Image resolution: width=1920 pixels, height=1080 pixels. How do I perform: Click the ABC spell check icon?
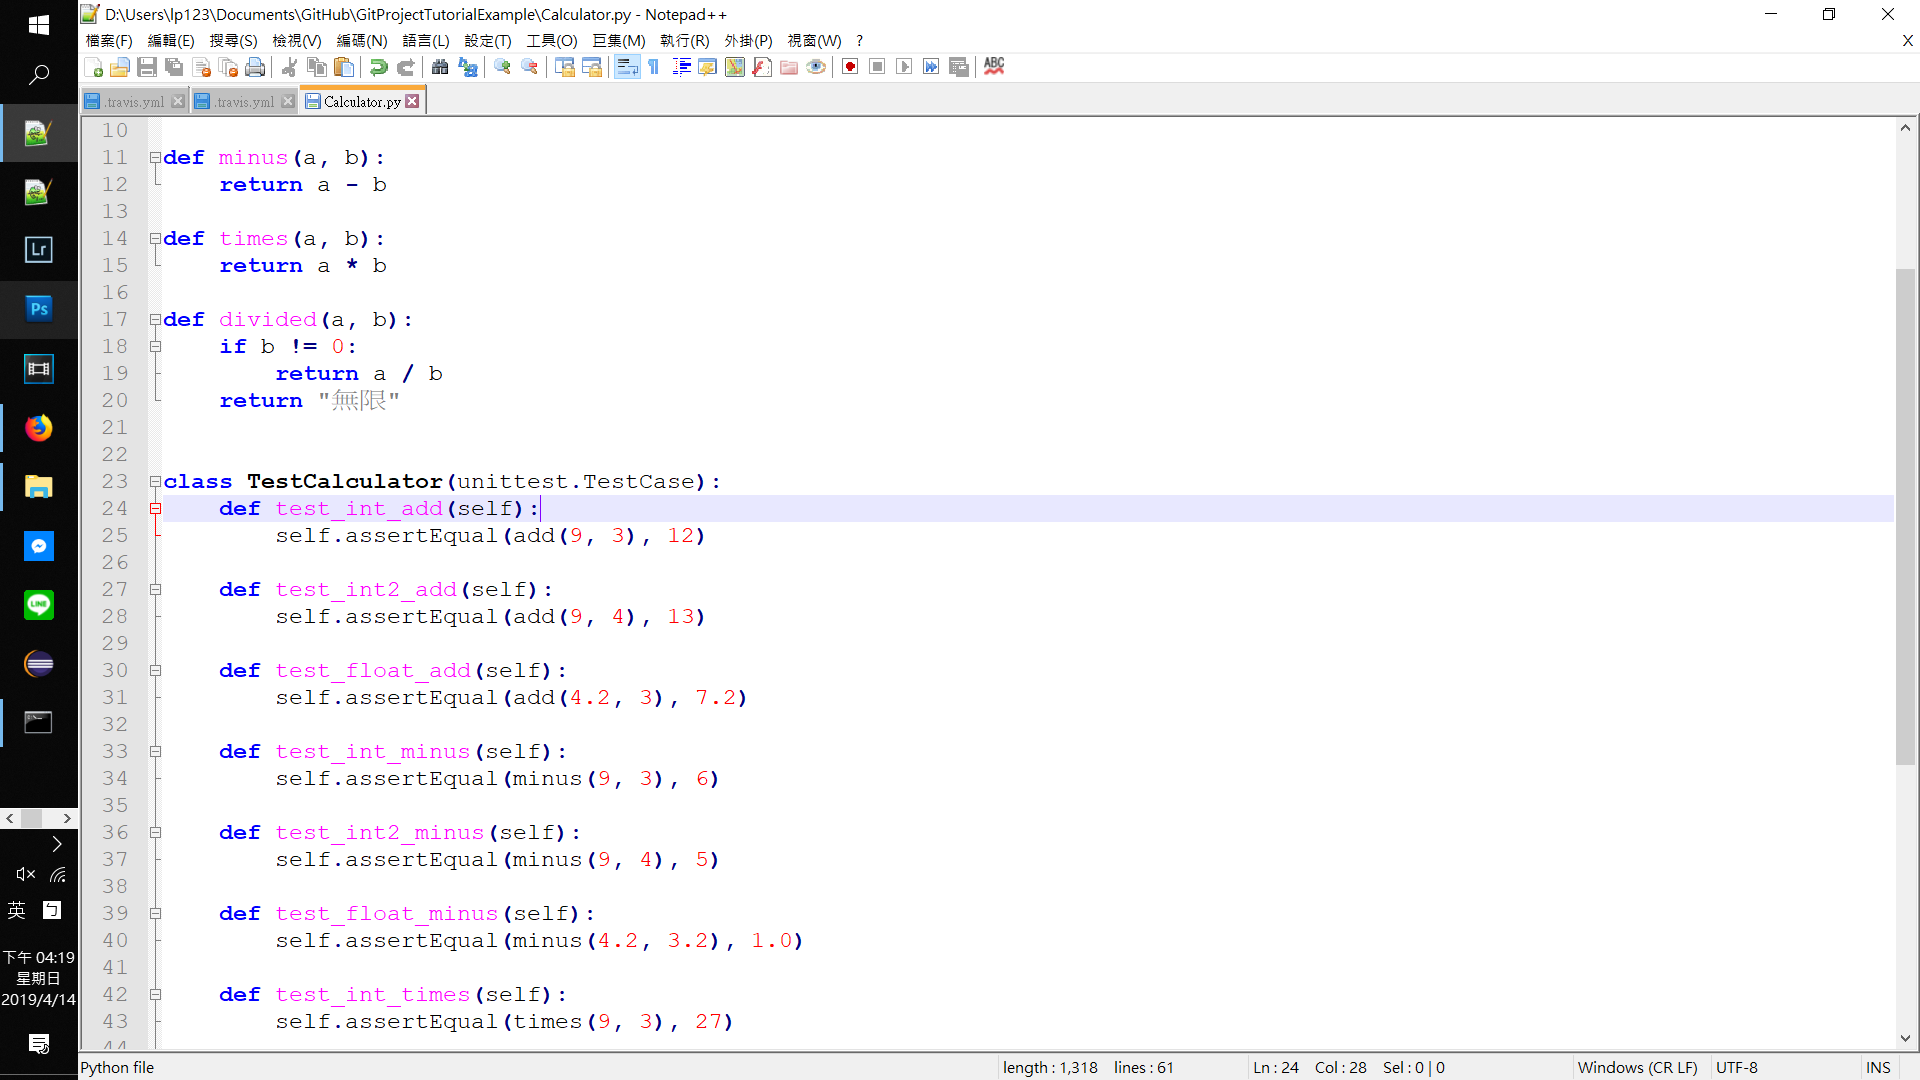coord(994,66)
